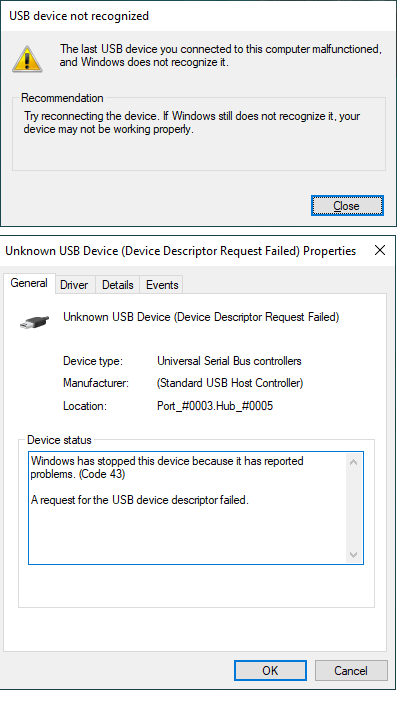Confirm properties with the OK button
This screenshot has width=413, height=701.
click(x=270, y=671)
